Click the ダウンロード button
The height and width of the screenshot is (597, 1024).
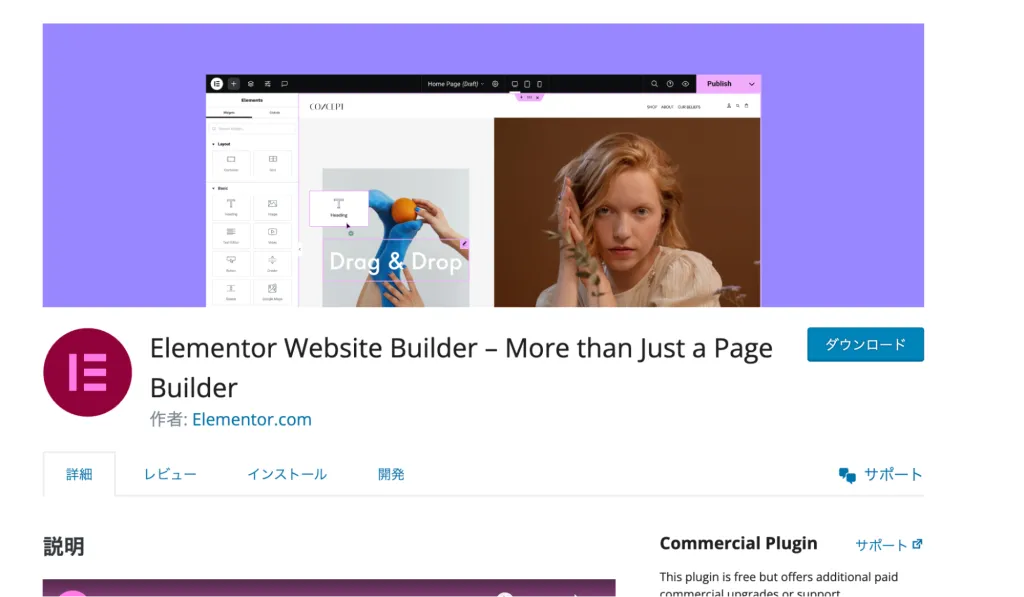[865, 344]
